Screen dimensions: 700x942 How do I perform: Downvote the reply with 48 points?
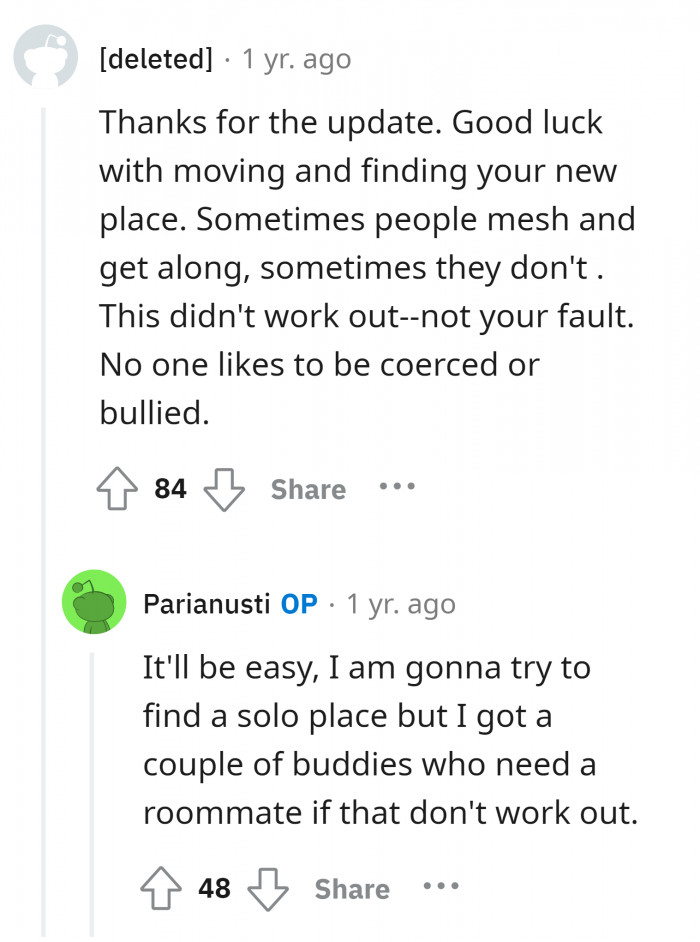[x=267, y=889]
